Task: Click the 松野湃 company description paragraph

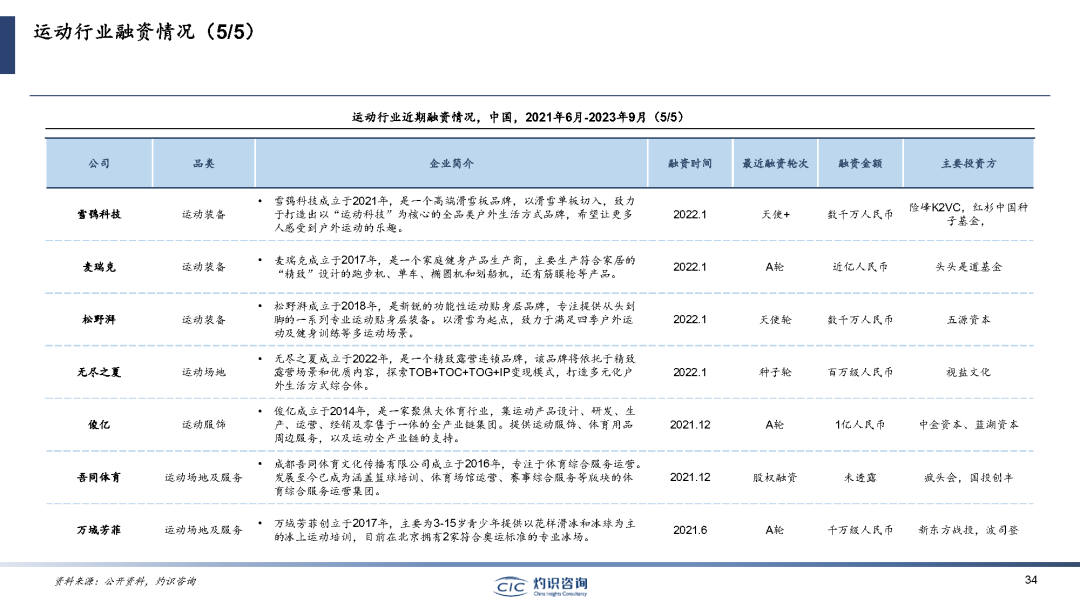Action: tap(454, 319)
